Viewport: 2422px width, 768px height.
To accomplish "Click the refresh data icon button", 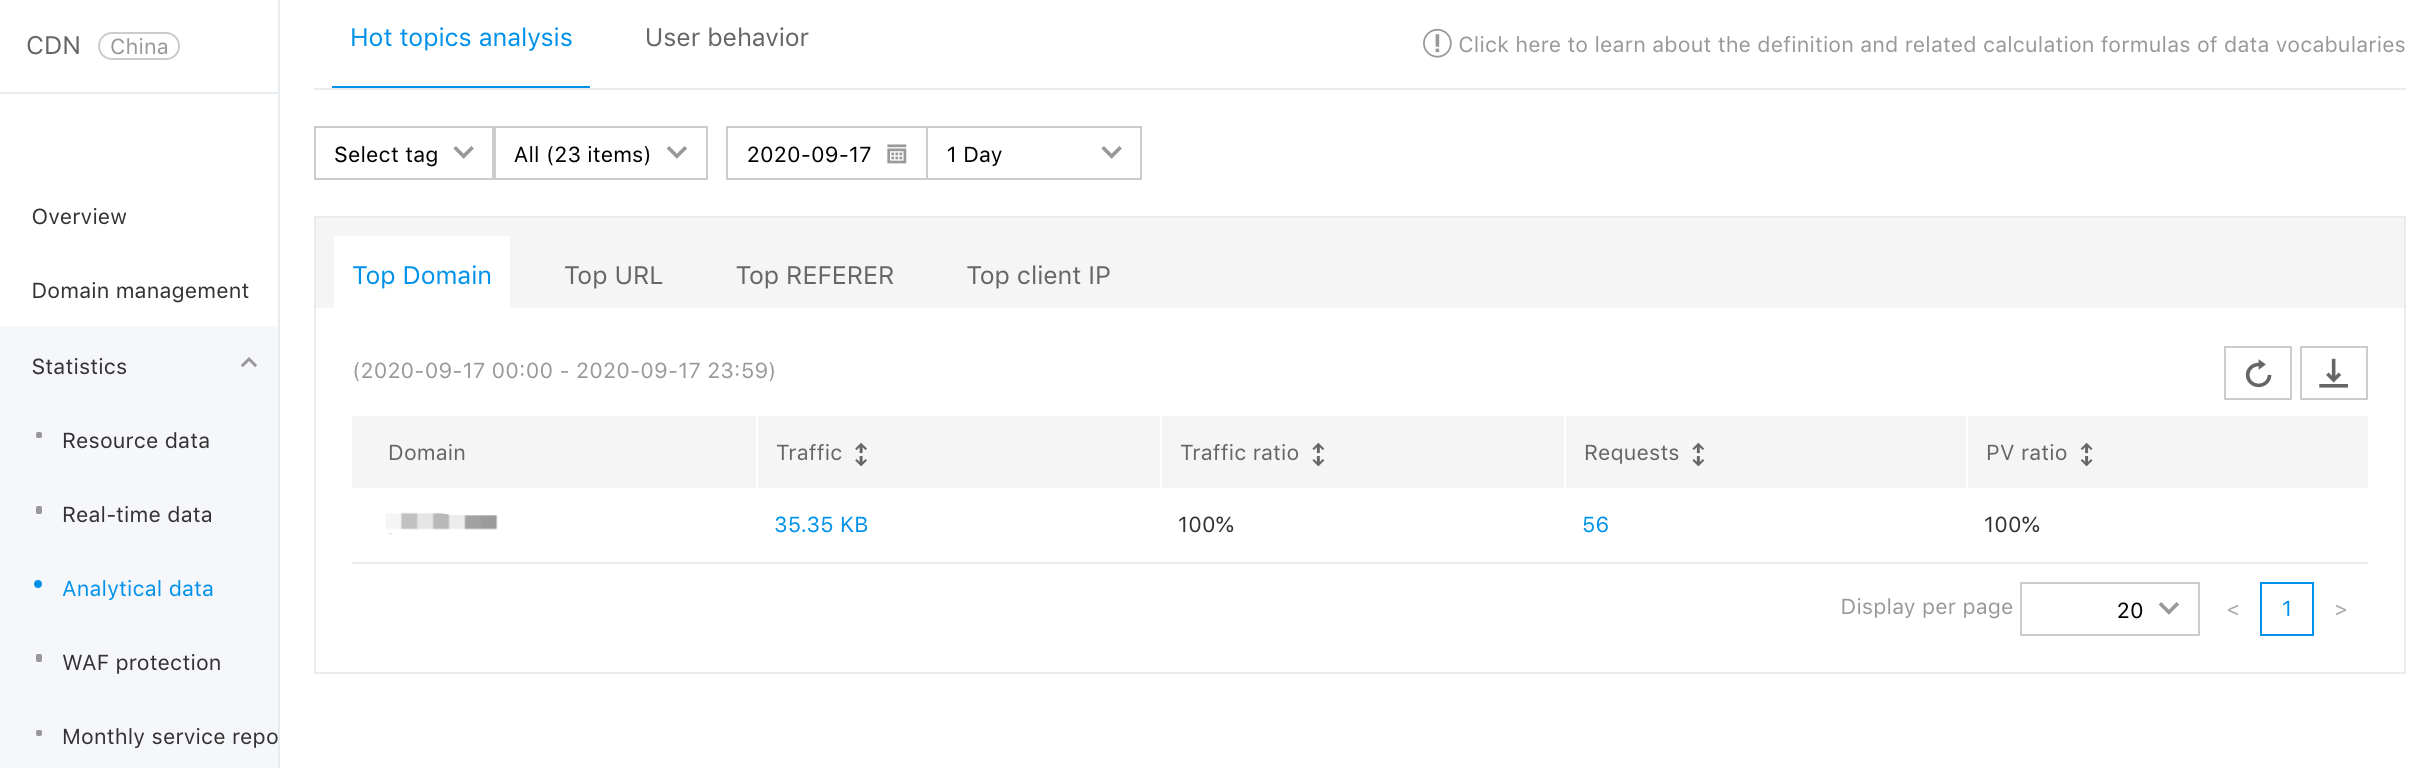I will pyautogui.click(x=2257, y=373).
